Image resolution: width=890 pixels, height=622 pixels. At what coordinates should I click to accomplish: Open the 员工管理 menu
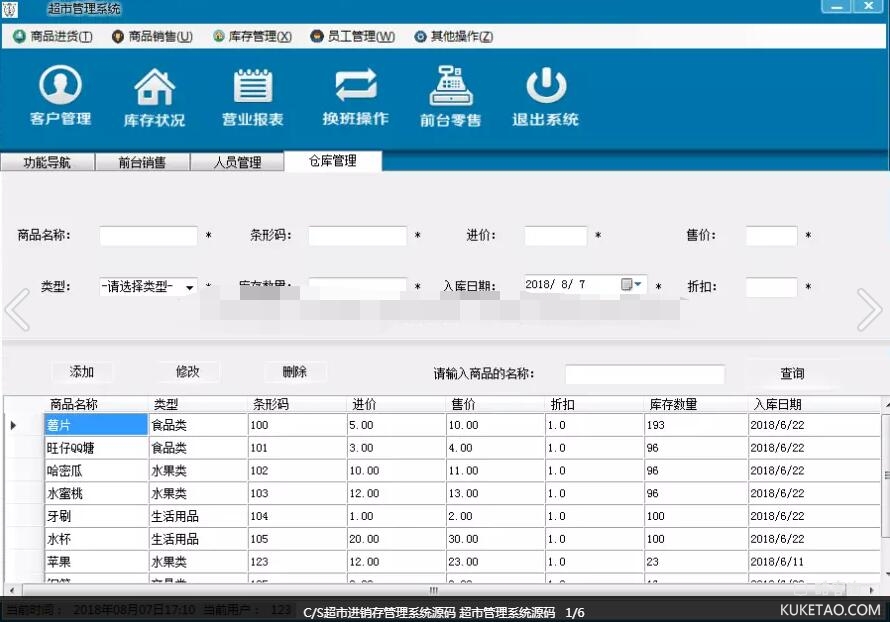click(x=352, y=37)
